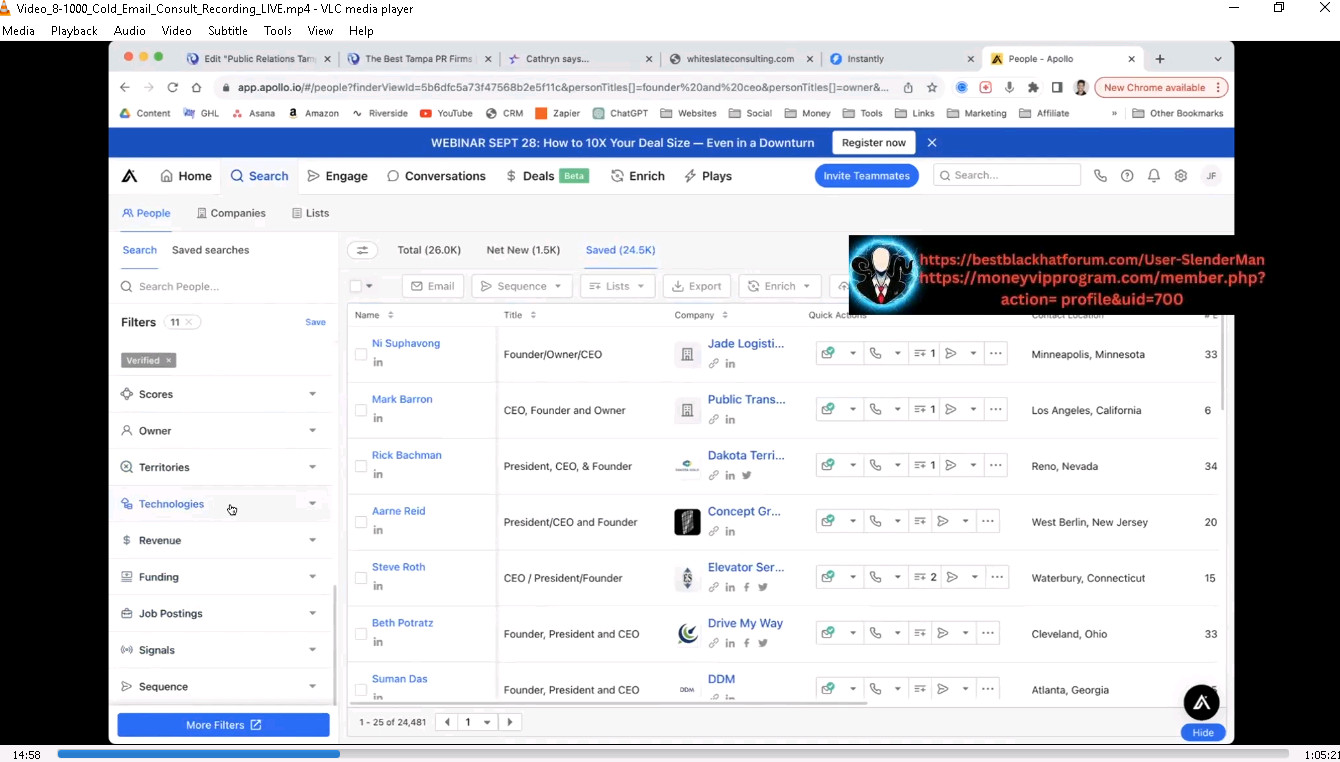Switch to Saved searches tab
Screen dimensions: 1340x762
click(x=210, y=250)
